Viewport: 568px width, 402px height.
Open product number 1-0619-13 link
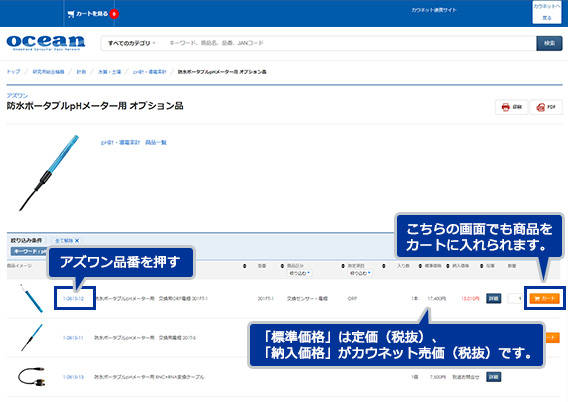(73, 377)
